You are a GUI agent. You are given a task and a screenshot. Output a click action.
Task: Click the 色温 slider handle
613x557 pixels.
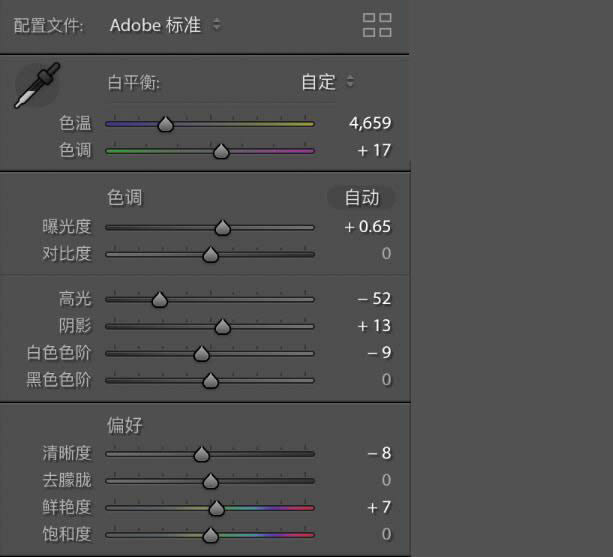pyautogui.click(x=166, y=124)
